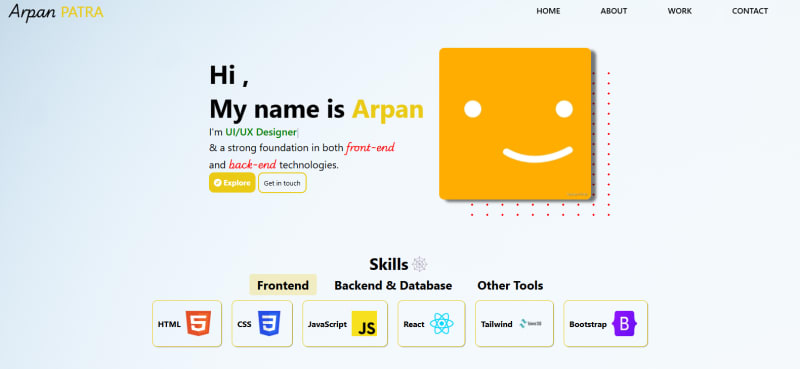Click the web icon beside Skills heading
800x369 pixels.
[419, 264]
